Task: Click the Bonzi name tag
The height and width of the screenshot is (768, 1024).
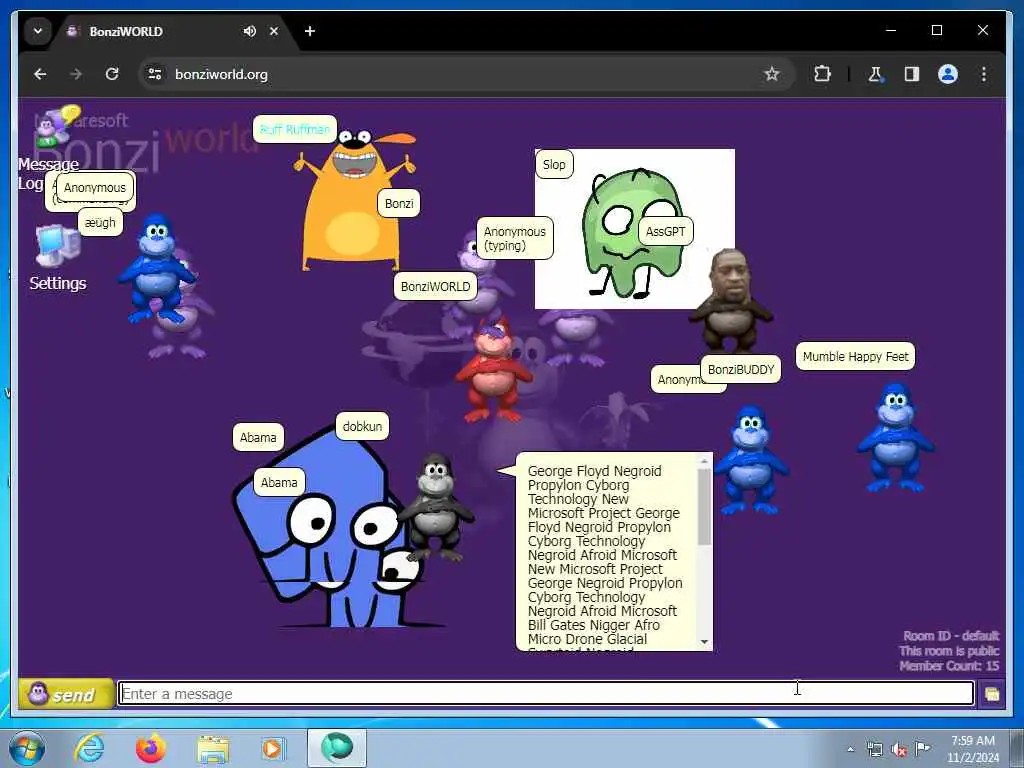Action: 399,203
